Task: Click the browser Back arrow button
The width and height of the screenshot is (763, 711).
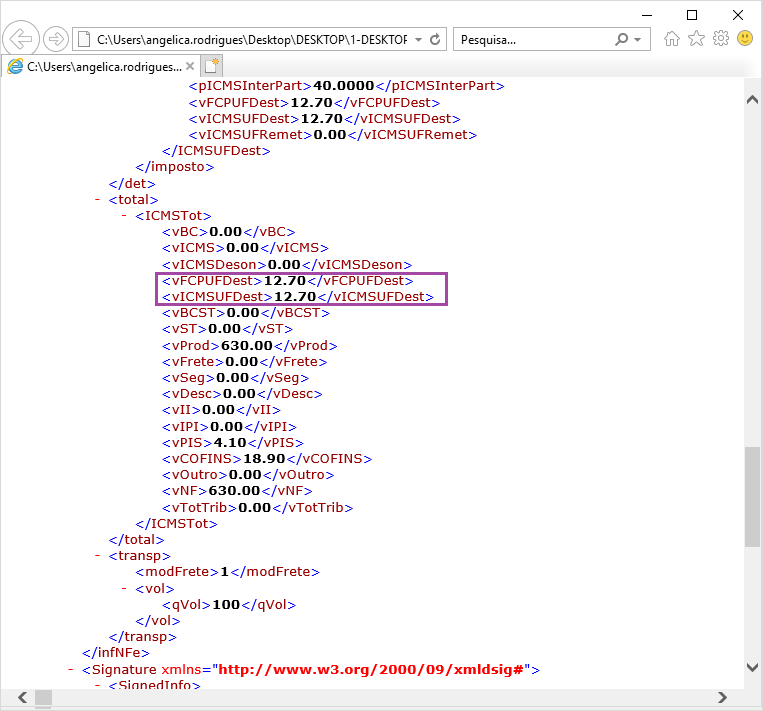Action: point(22,39)
